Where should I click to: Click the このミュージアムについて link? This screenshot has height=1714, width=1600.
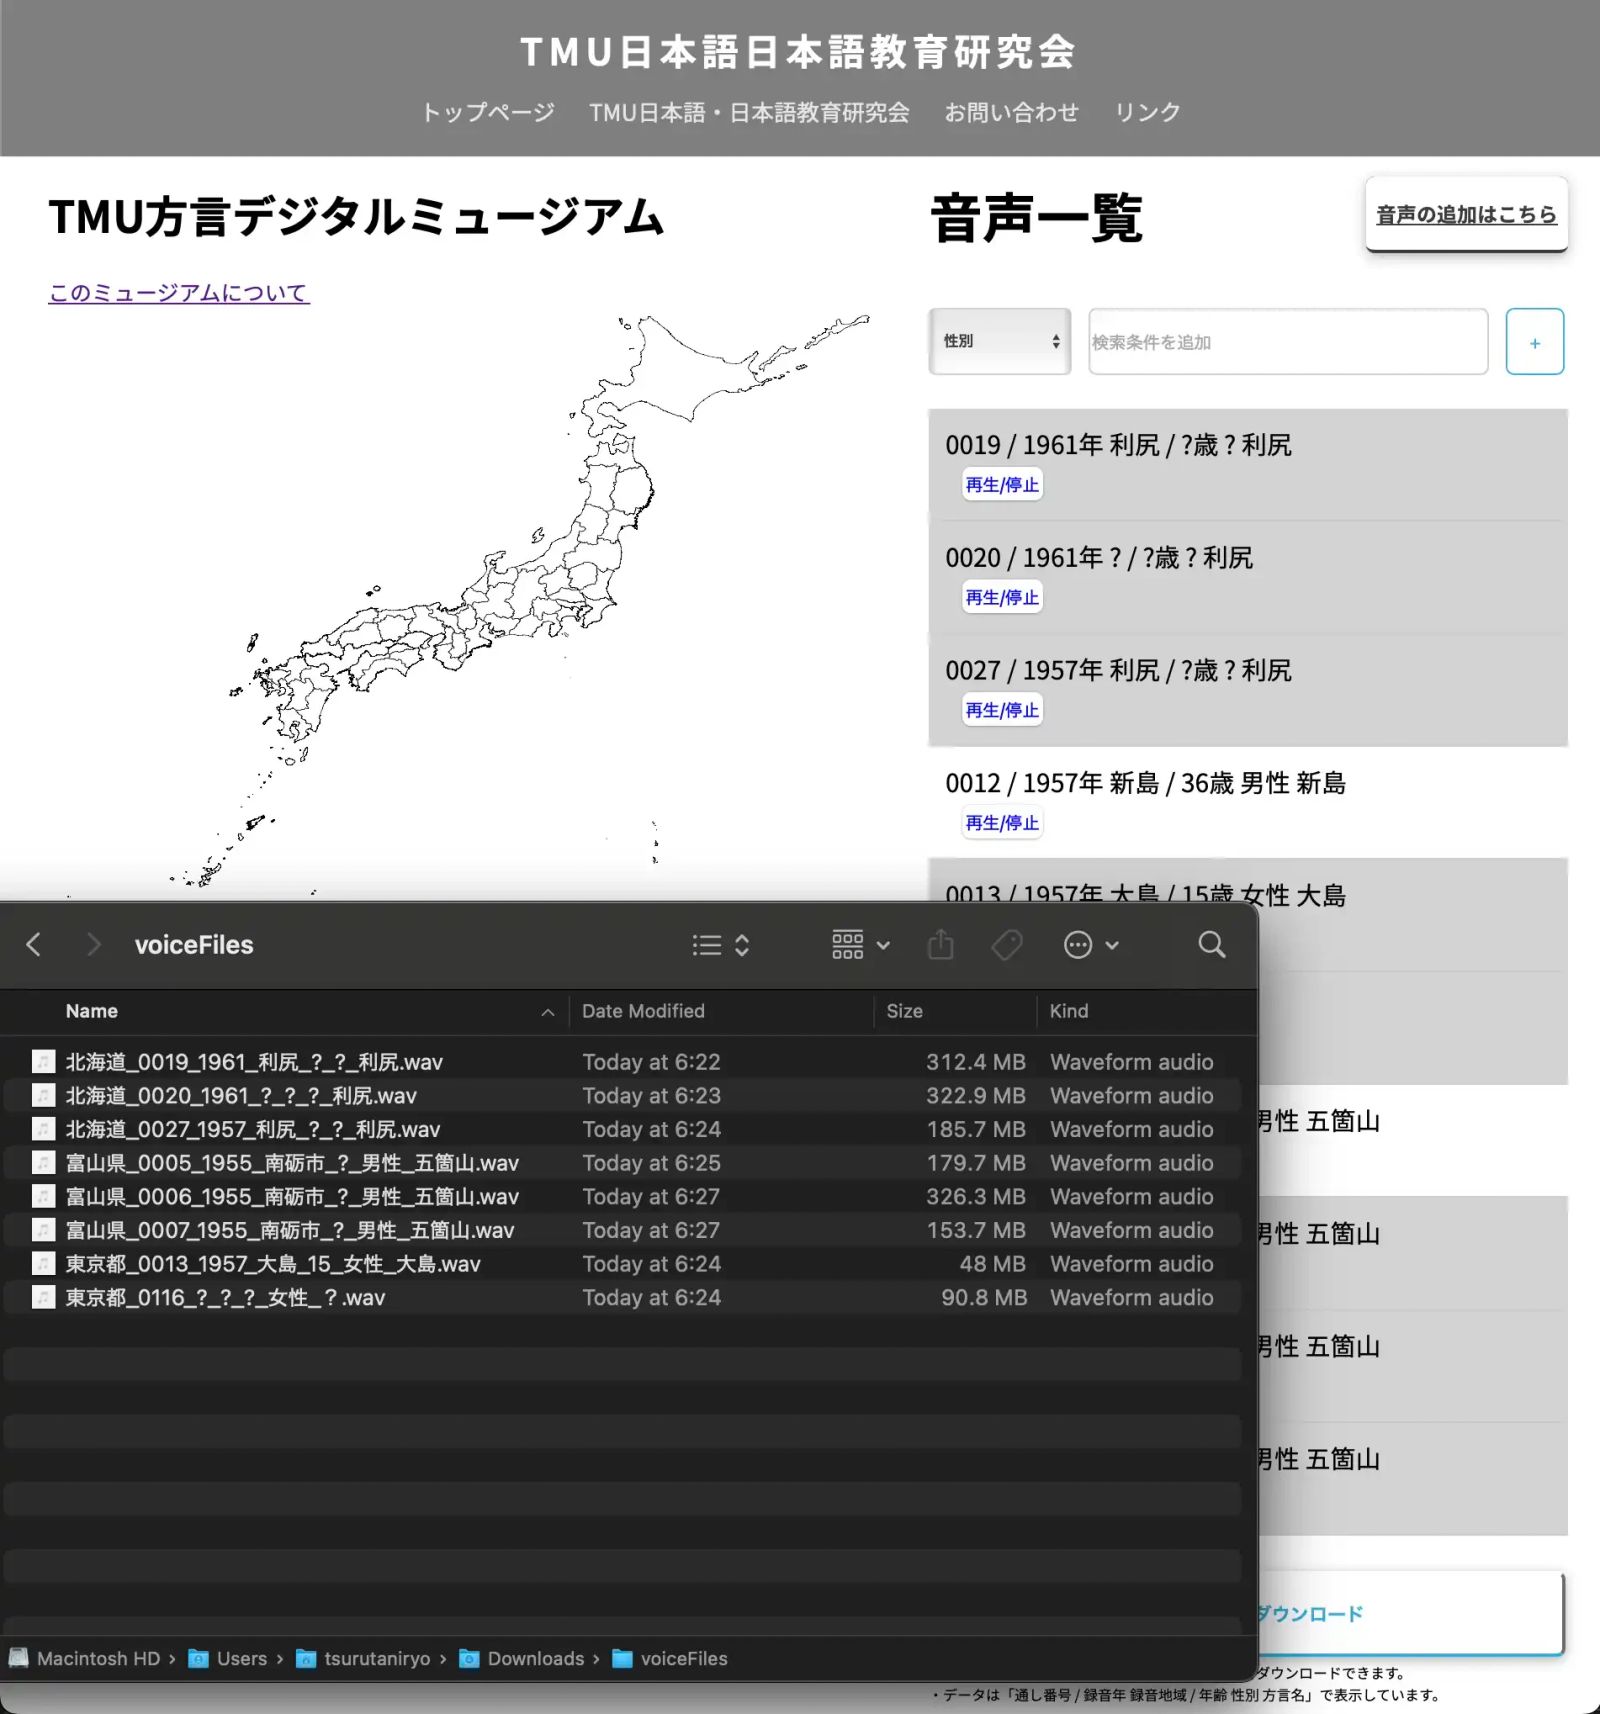179,293
